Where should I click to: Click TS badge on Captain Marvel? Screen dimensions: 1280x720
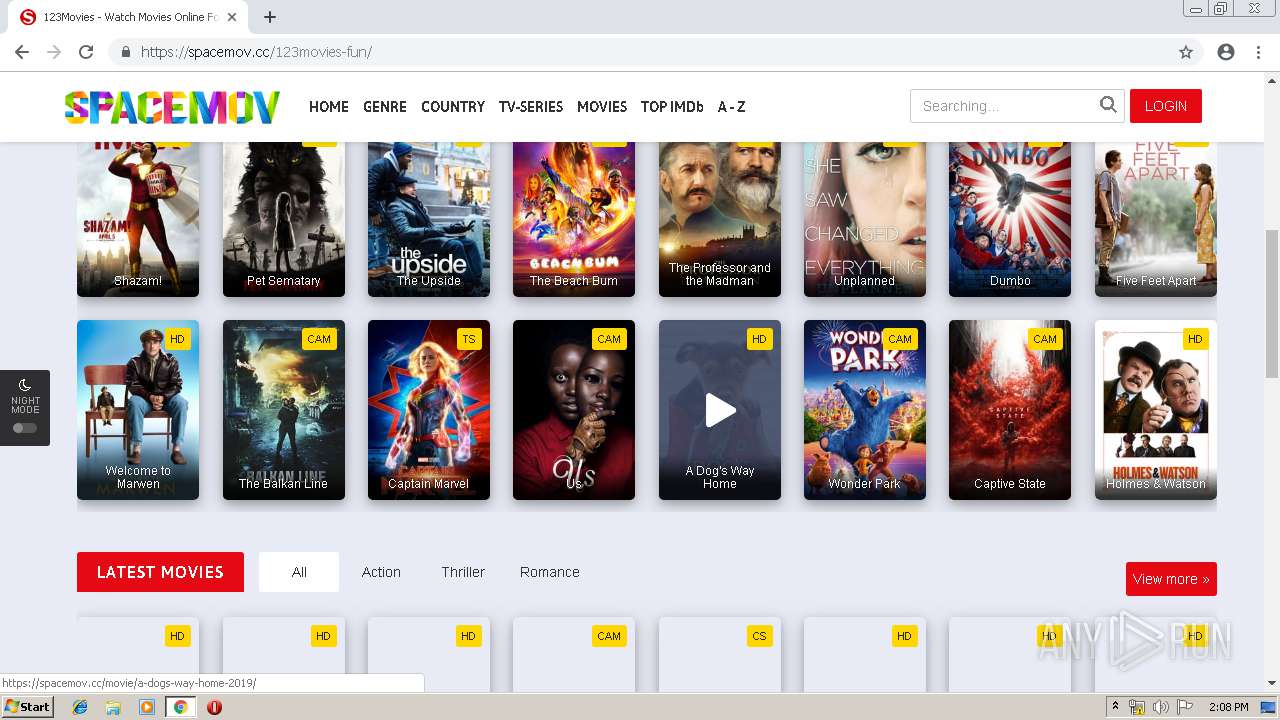(x=468, y=339)
